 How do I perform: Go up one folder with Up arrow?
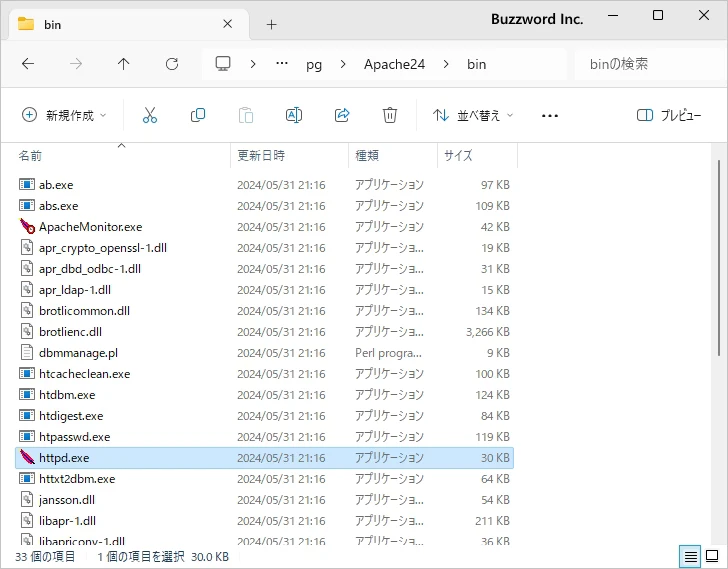point(123,64)
